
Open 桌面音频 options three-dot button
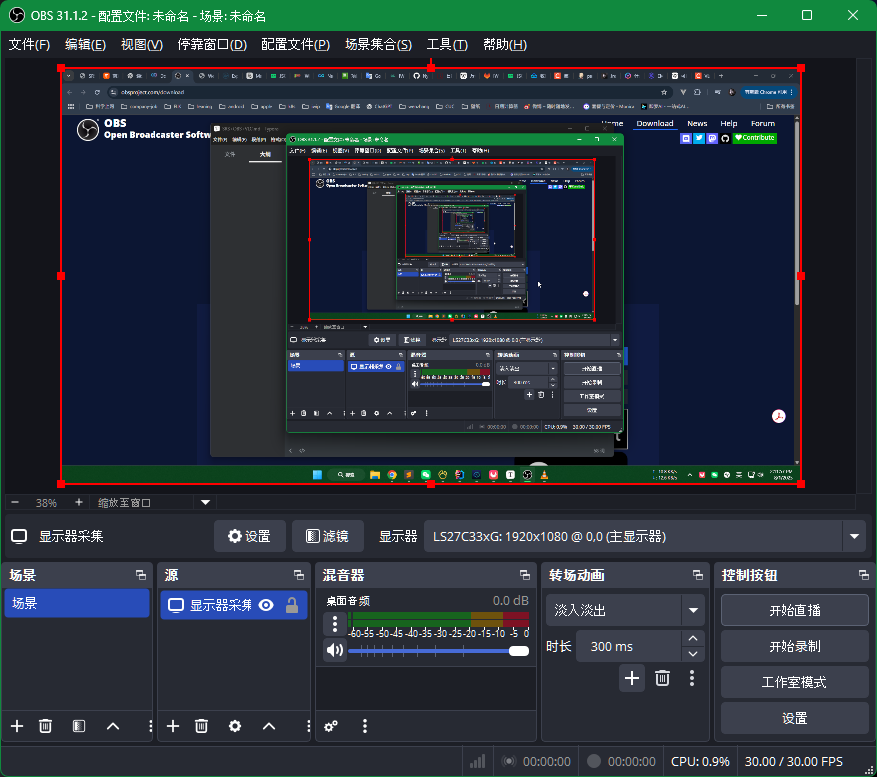(335, 623)
